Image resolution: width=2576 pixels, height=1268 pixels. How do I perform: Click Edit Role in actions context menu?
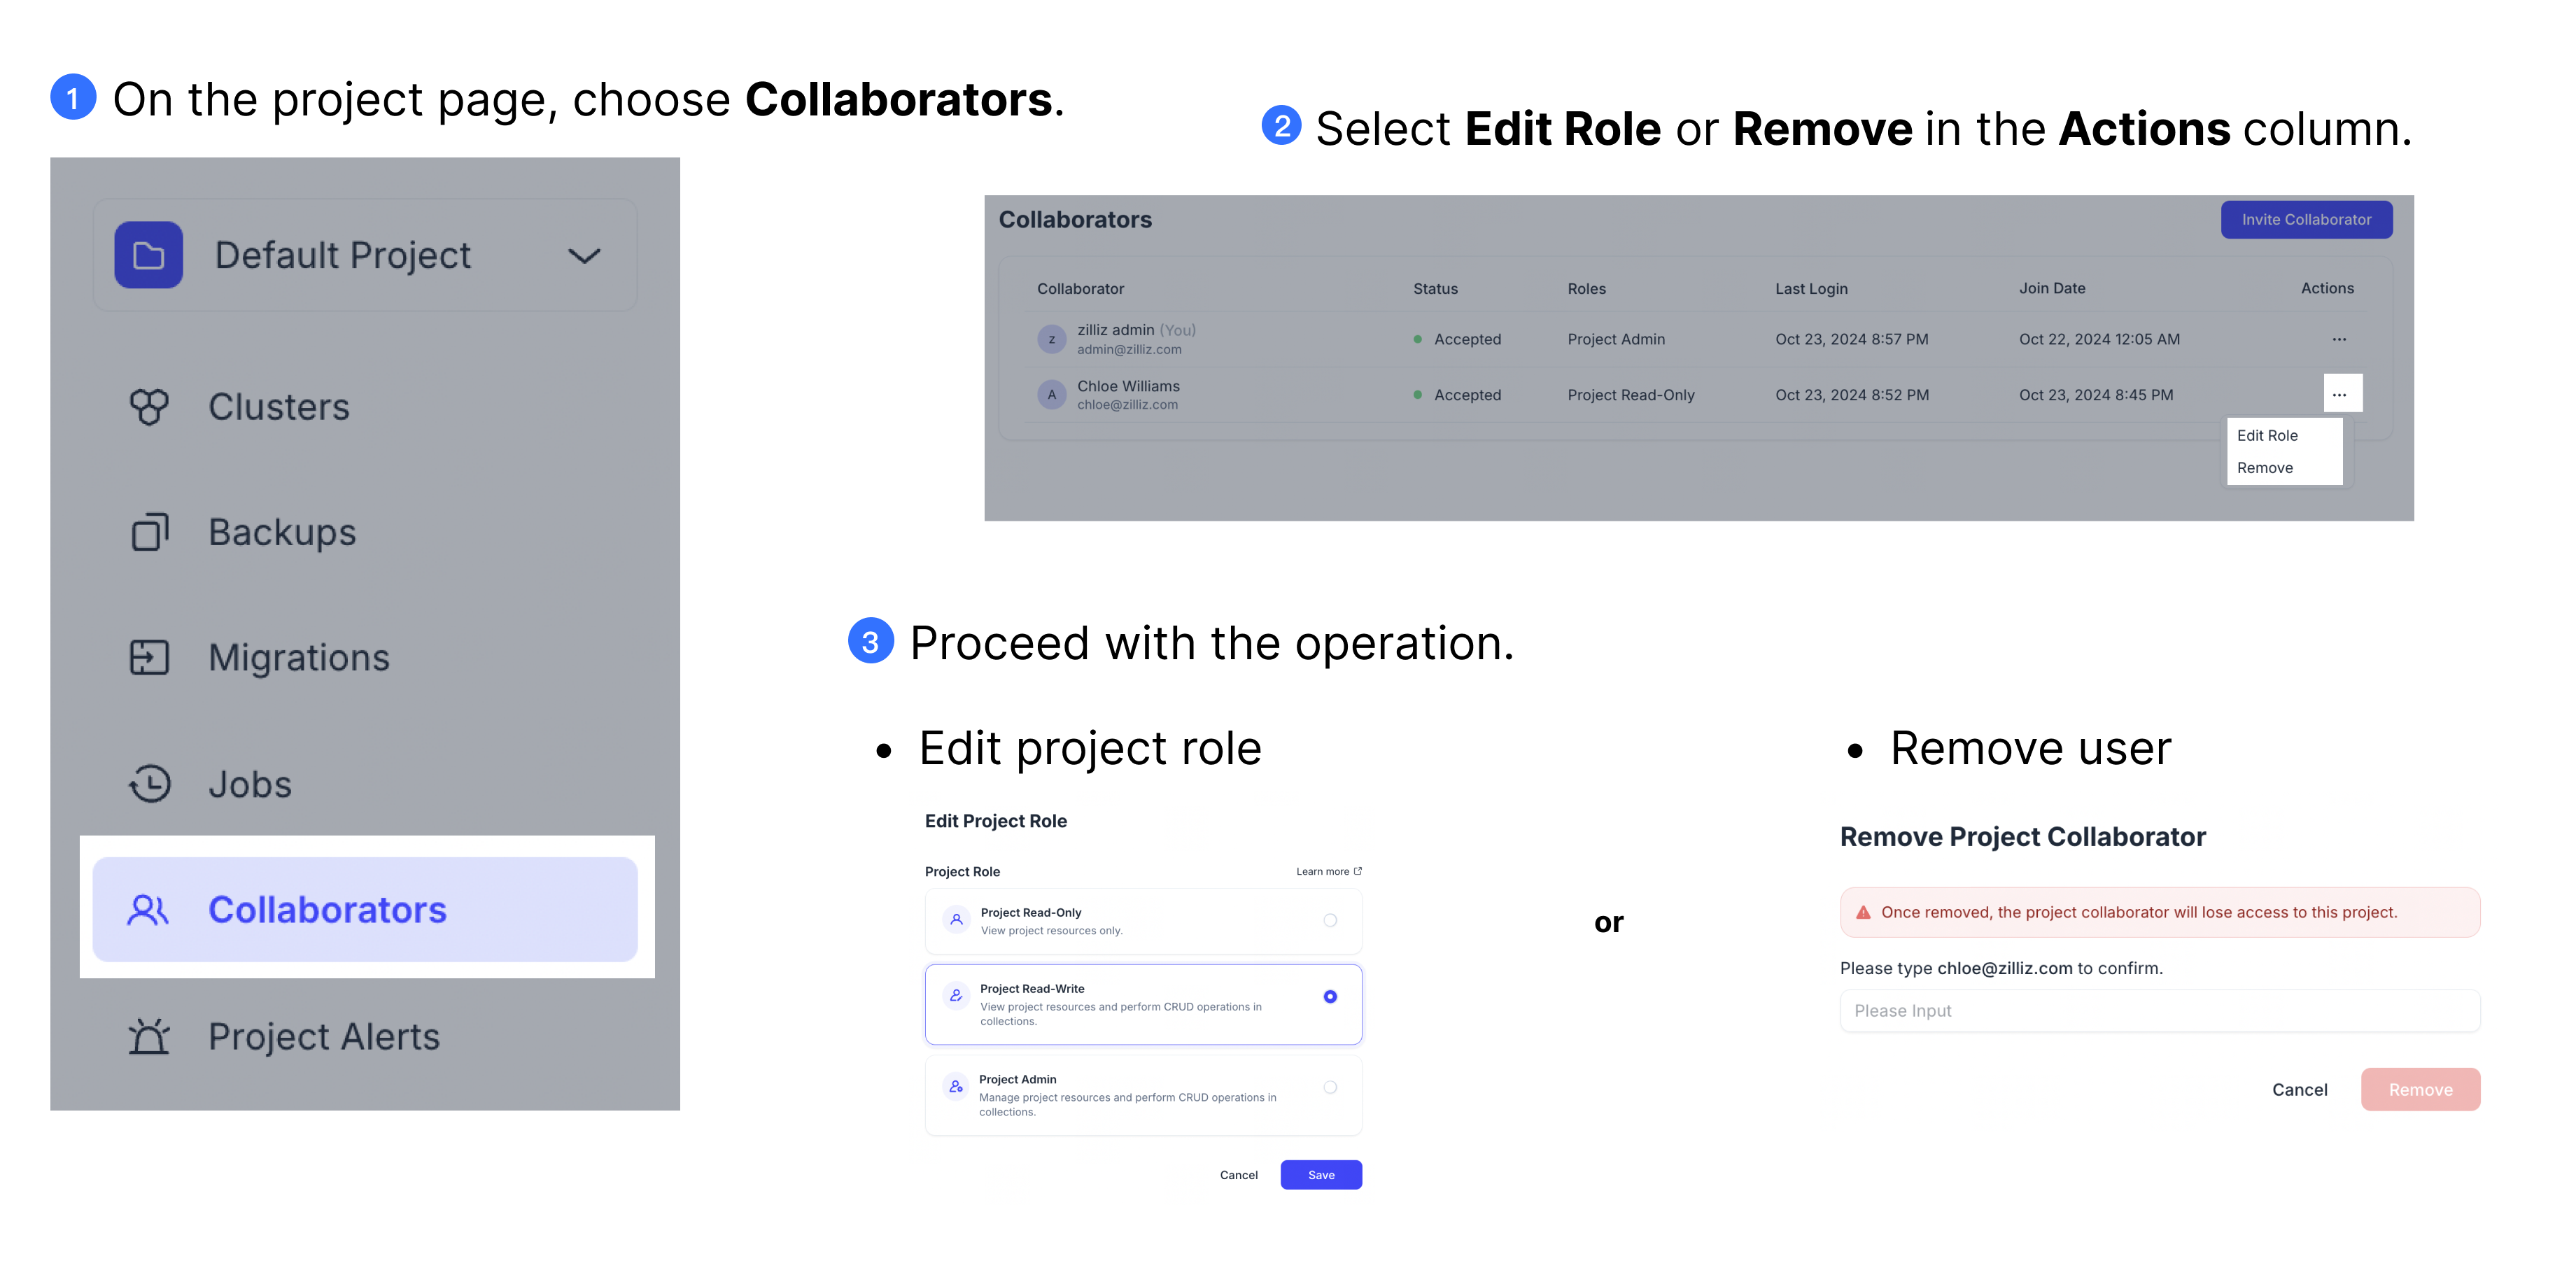(2267, 435)
